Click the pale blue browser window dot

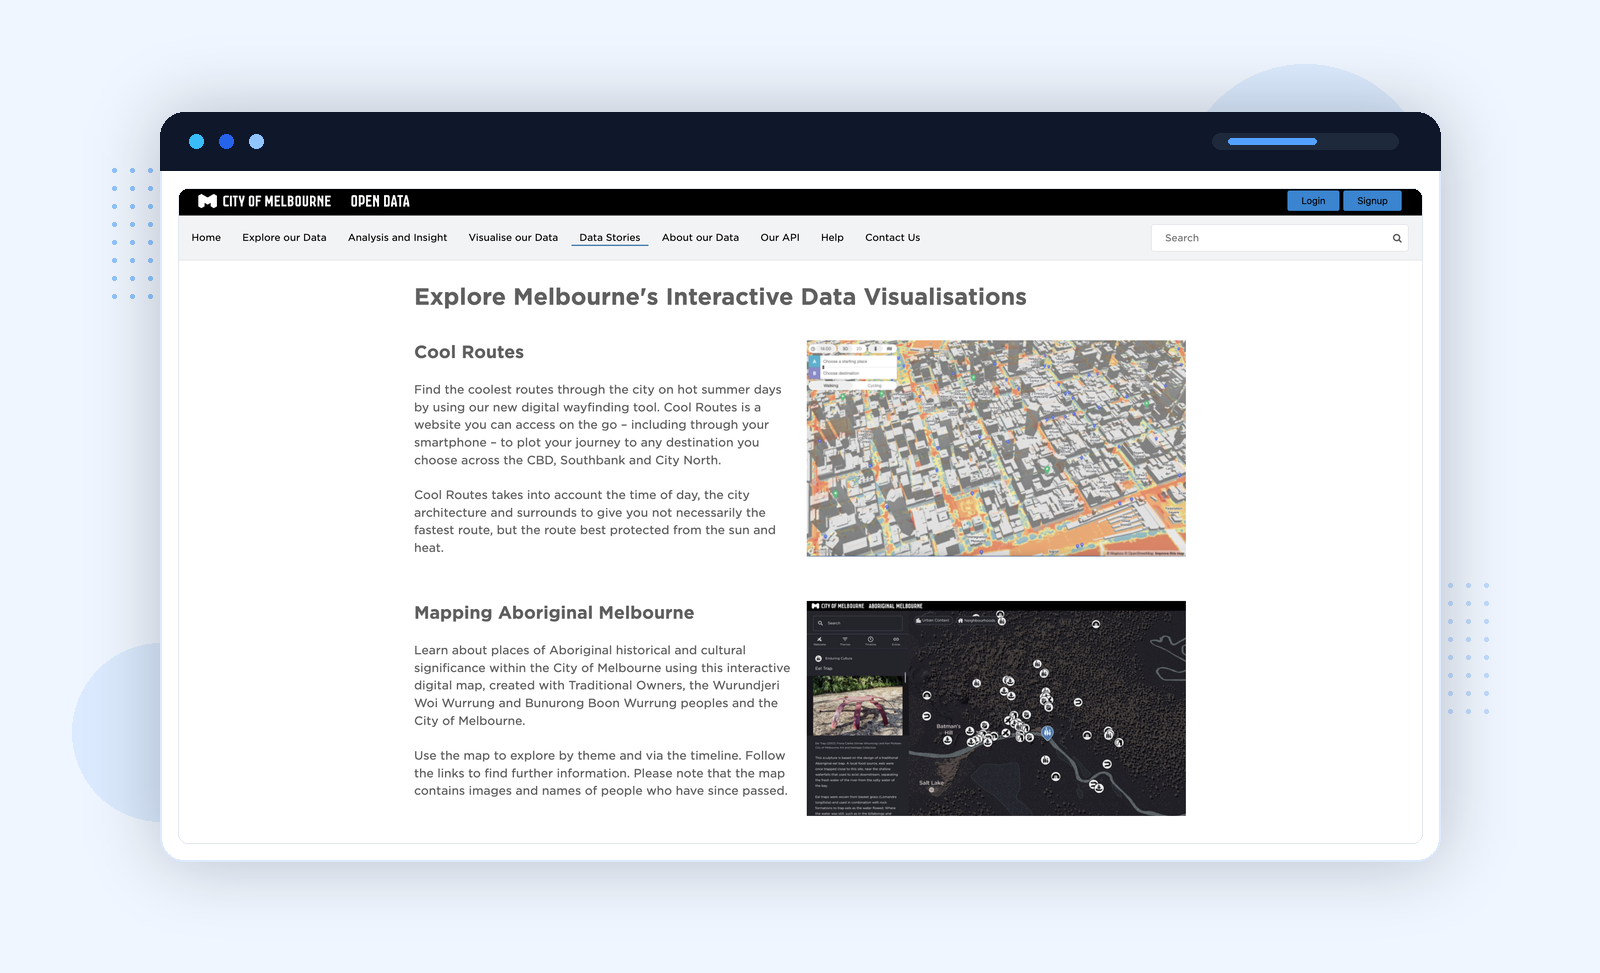257,142
